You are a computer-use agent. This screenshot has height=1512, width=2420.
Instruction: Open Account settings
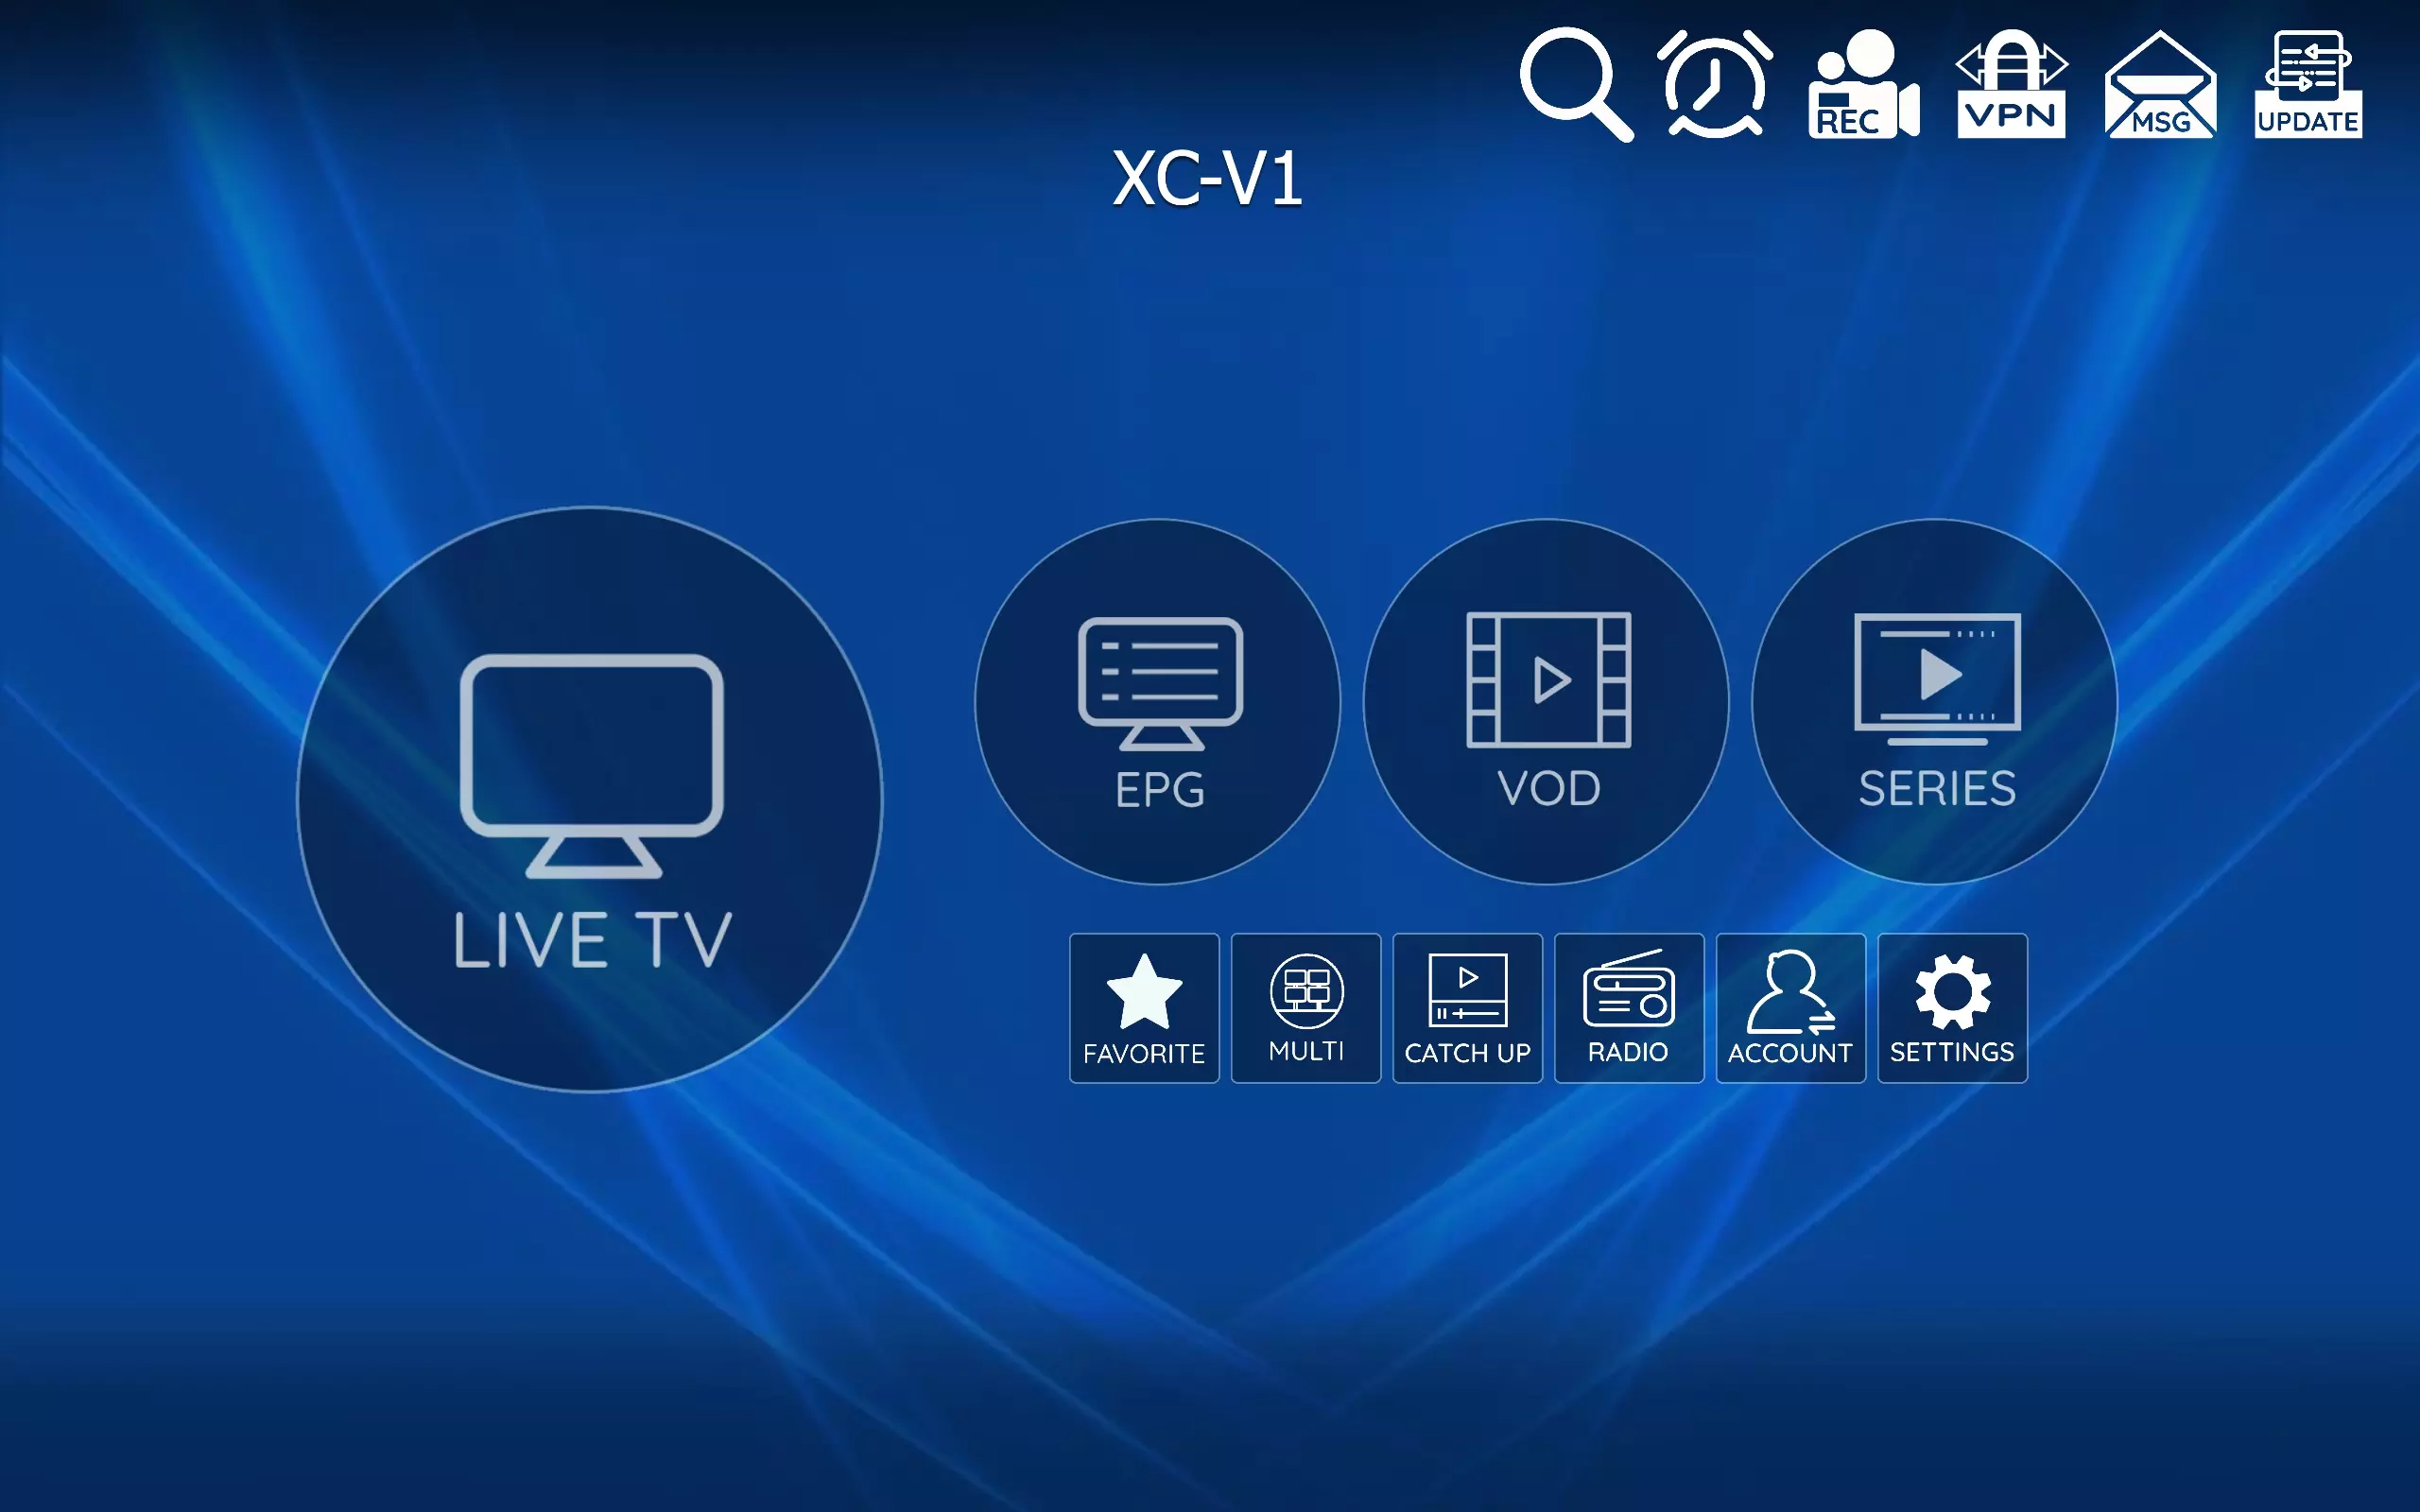1789,1006
